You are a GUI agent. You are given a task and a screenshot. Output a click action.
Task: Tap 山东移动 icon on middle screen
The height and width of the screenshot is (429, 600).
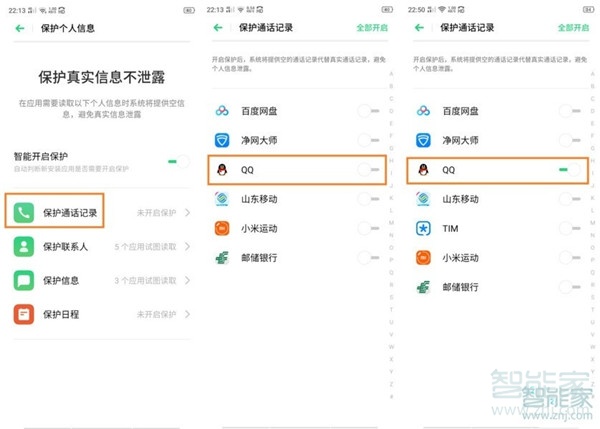pyautogui.click(x=222, y=199)
